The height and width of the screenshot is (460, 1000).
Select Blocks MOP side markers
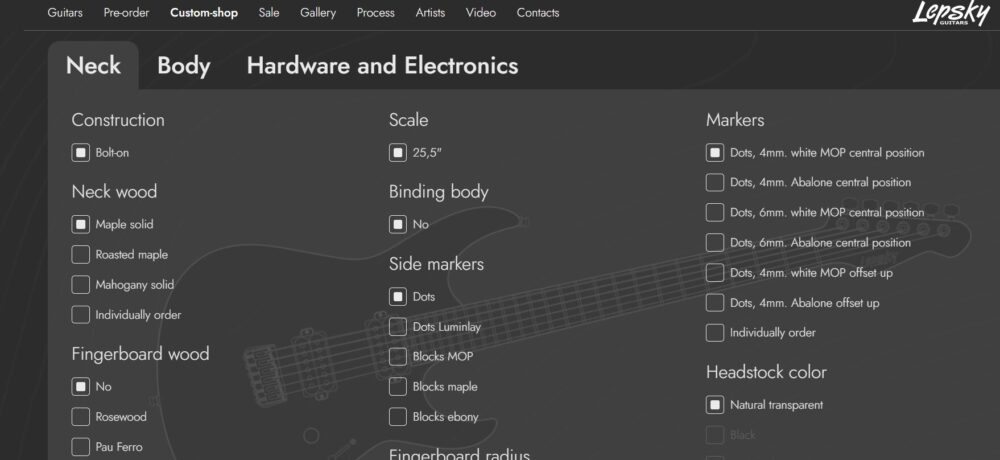(x=398, y=357)
